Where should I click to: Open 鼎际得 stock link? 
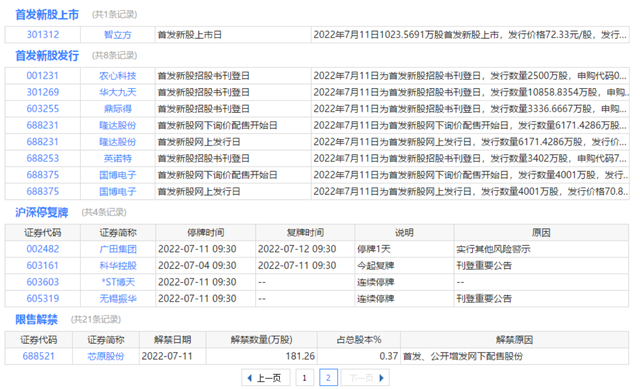coord(118,109)
